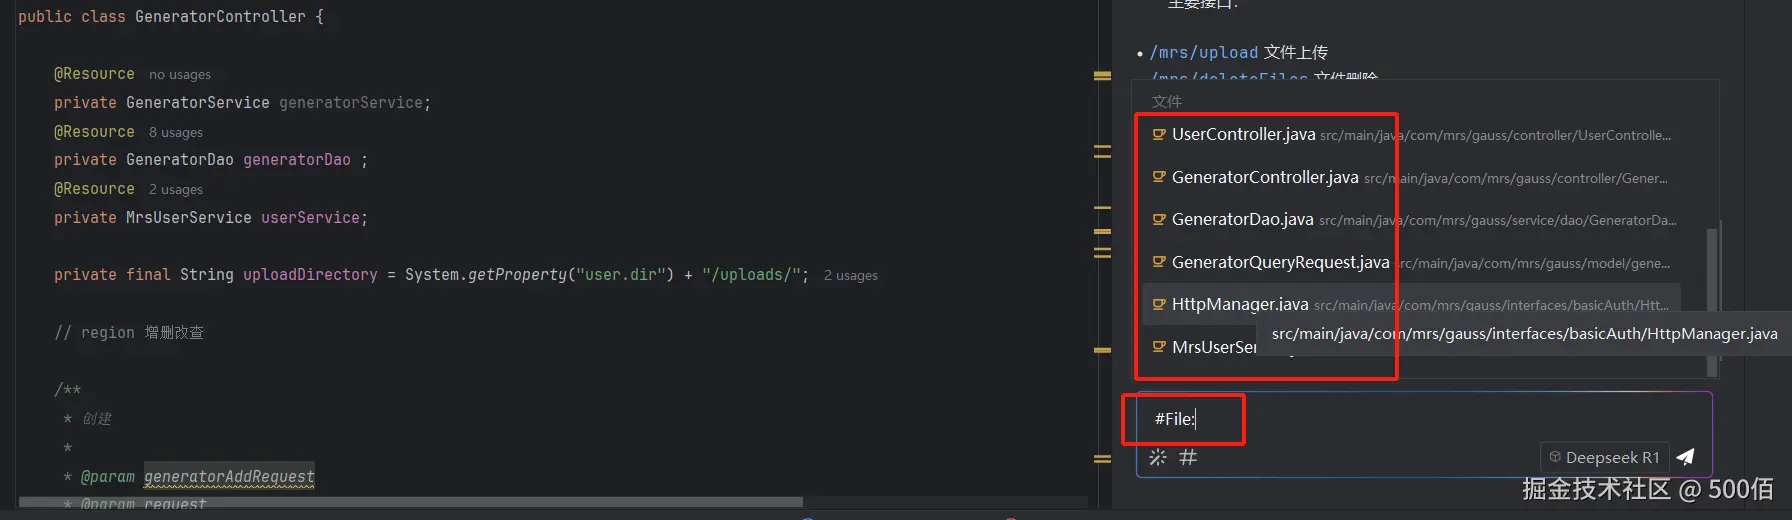1792x520 pixels.
Task: Click the topmost yellow warning stripe marker
Action: 1102,75
